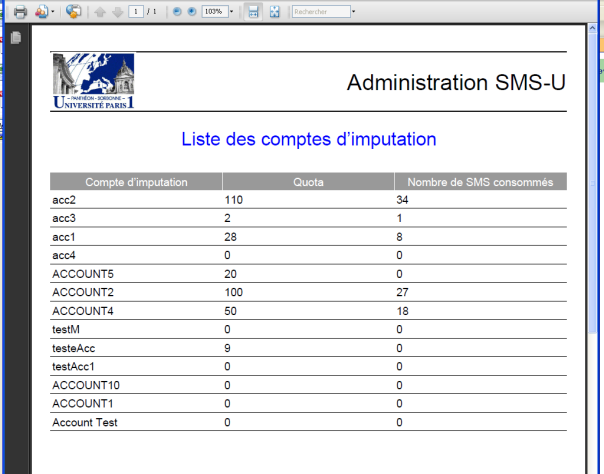The image size is (604, 474).
Task: Click the 103% zoom value field
Action: tap(212, 12)
